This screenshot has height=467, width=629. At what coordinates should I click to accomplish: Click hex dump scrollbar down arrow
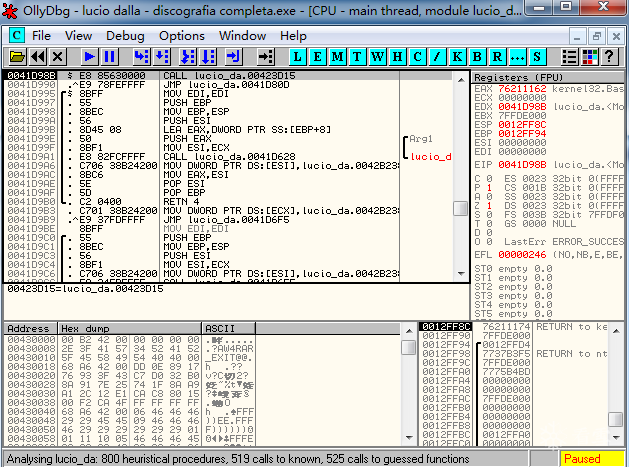(408, 437)
